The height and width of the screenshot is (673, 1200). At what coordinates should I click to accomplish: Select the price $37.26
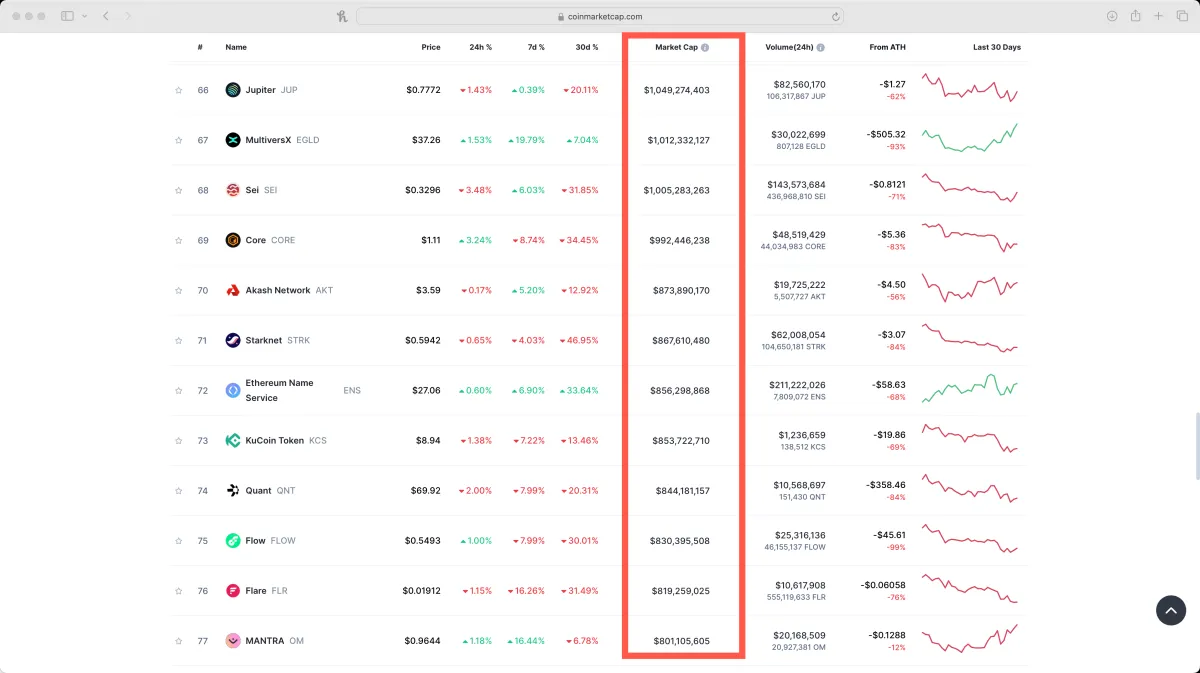(426, 140)
